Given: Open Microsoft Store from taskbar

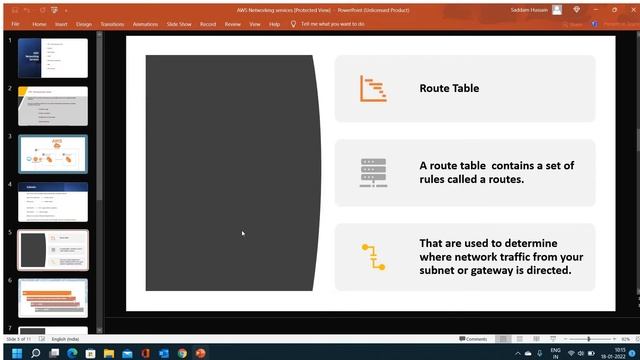Looking at the screenshot, I should coord(90,353).
